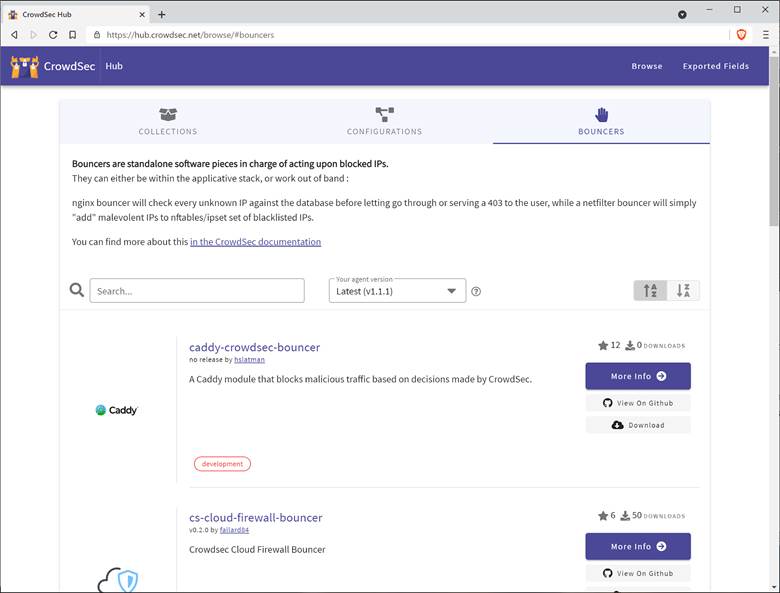Click the caddy module description text
This screenshot has height=593, width=780.
click(360, 379)
